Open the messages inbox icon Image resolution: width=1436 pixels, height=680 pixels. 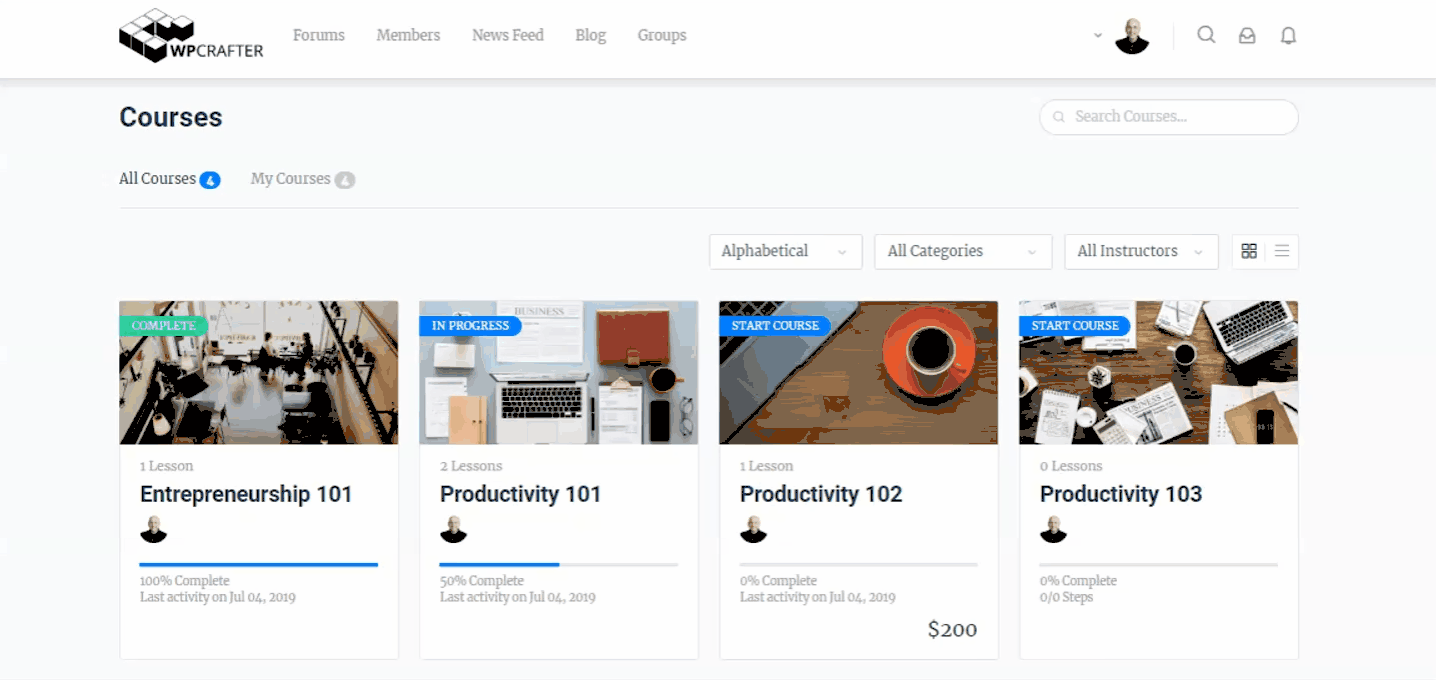pos(1247,36)
